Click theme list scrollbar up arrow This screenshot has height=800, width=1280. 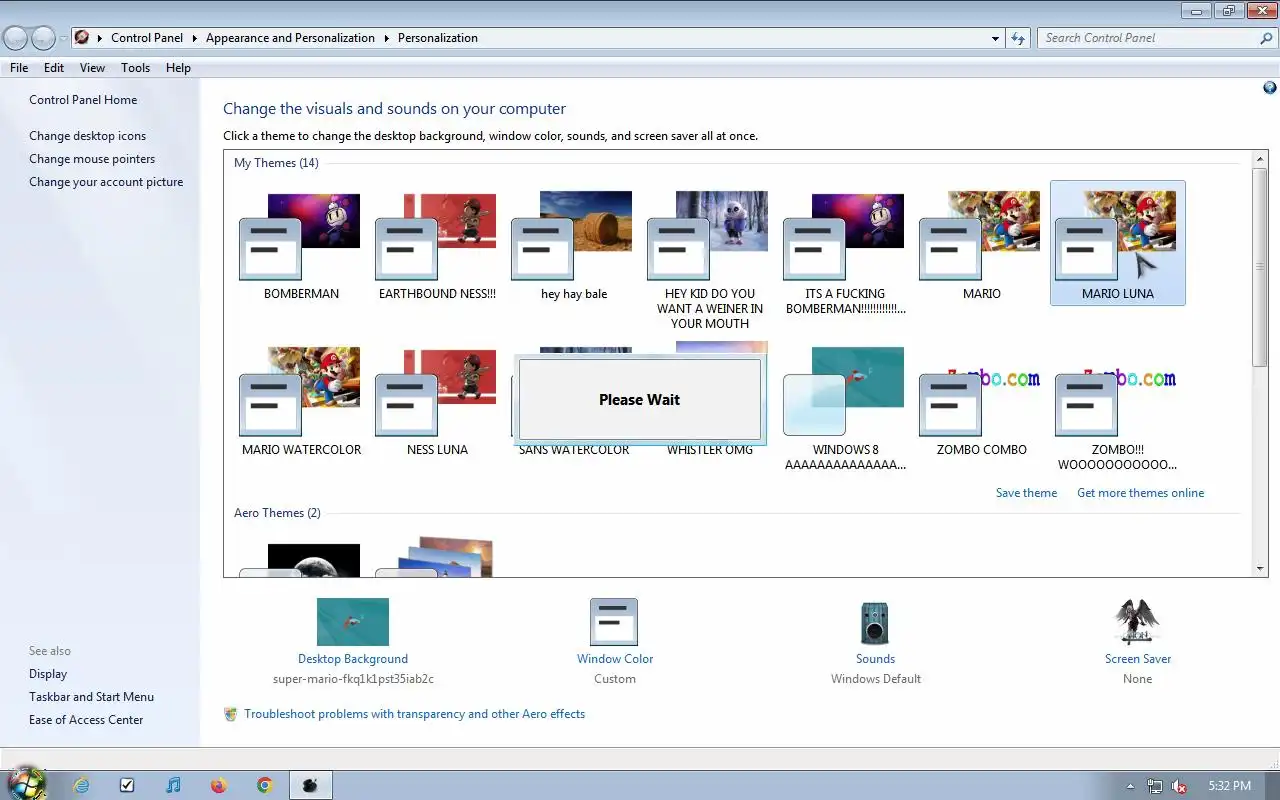(1260, 160)
